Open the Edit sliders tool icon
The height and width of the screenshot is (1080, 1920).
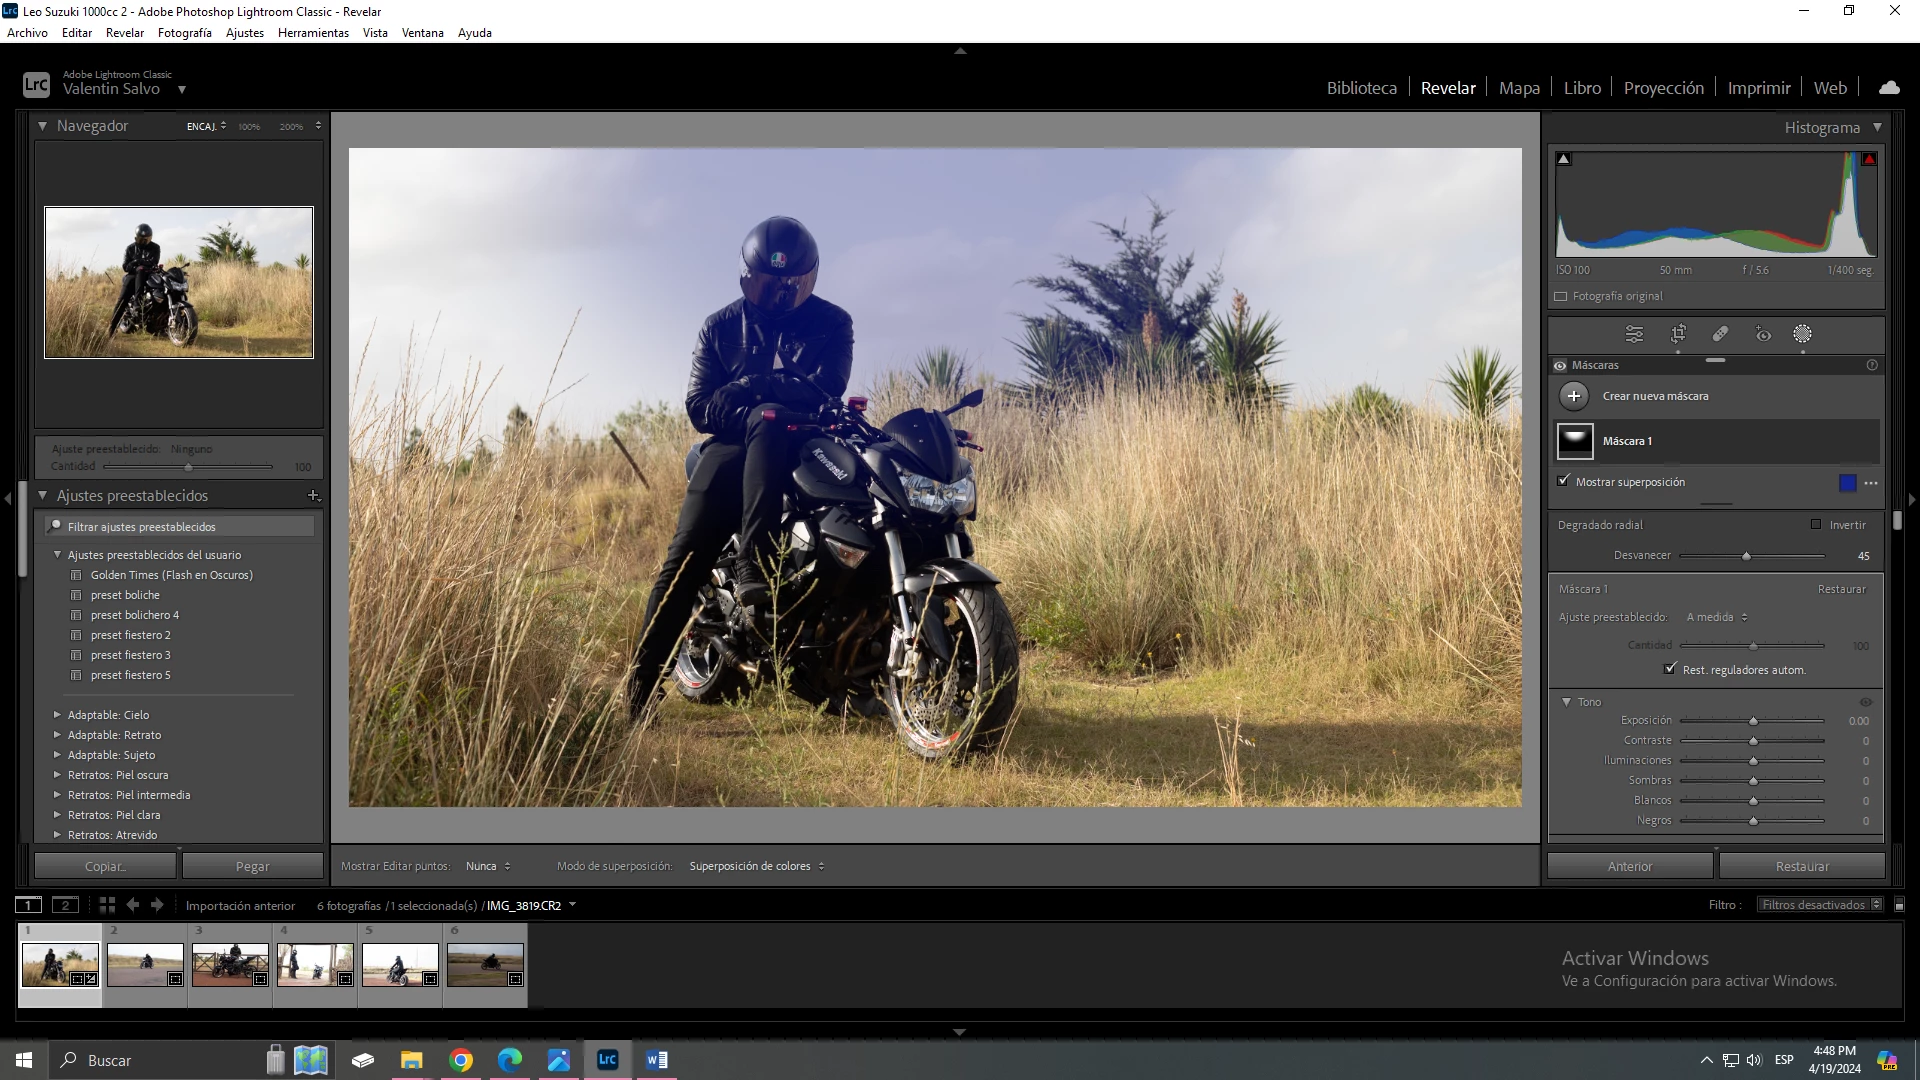[x=1634, y=334]
